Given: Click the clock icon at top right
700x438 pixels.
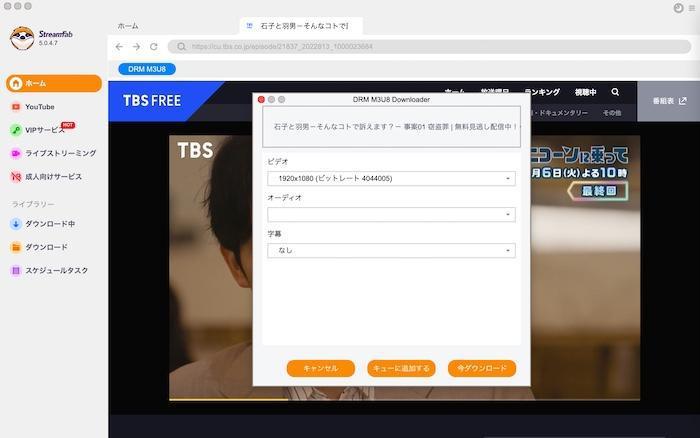Looking at the screenshot, I should [x=679, y=8].
